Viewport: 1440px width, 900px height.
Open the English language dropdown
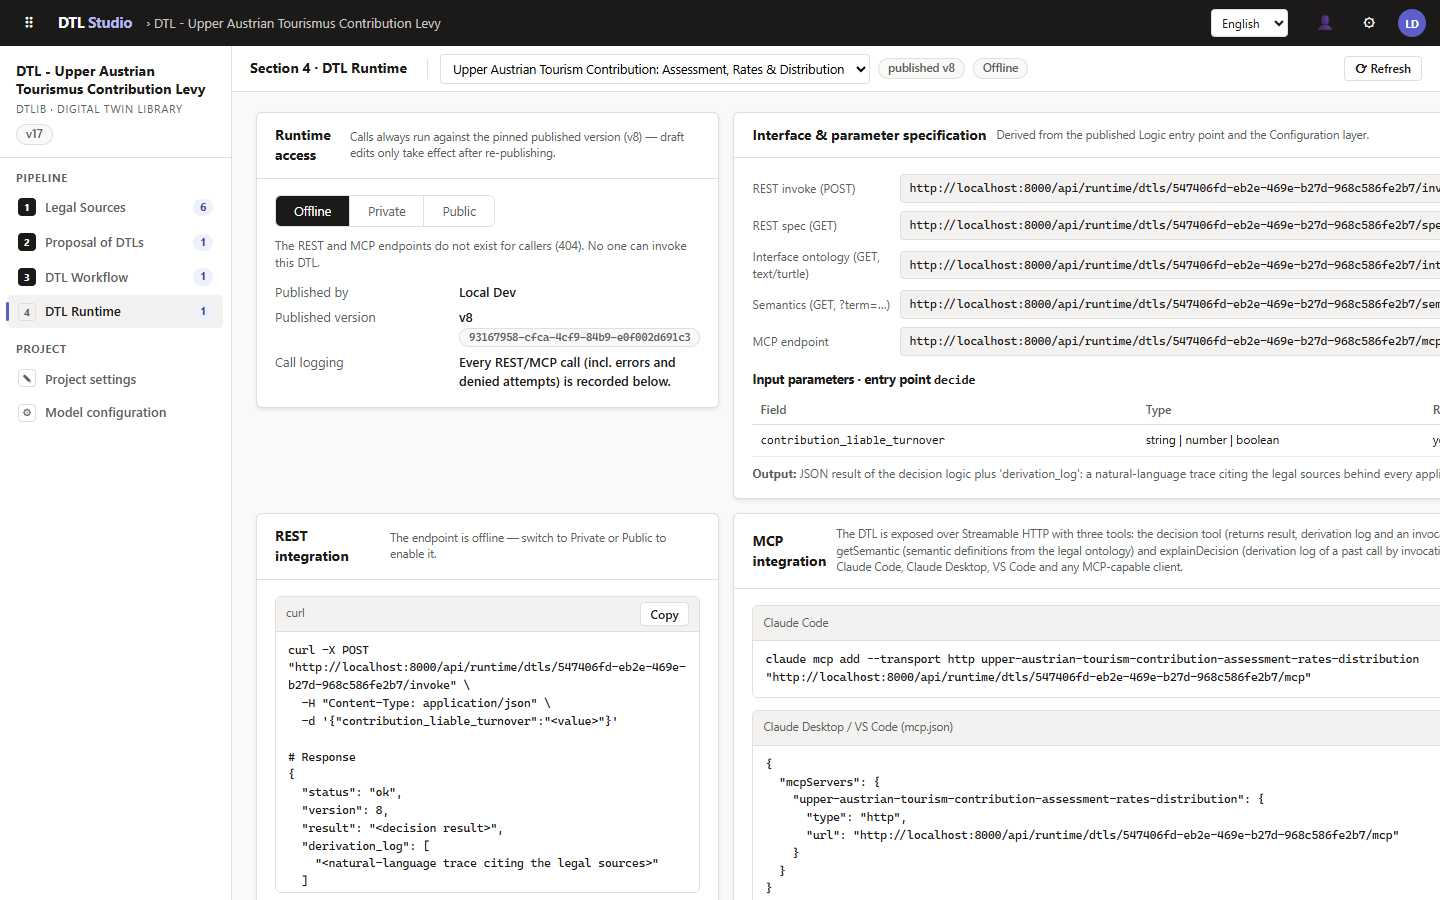tap(1249, 23)
